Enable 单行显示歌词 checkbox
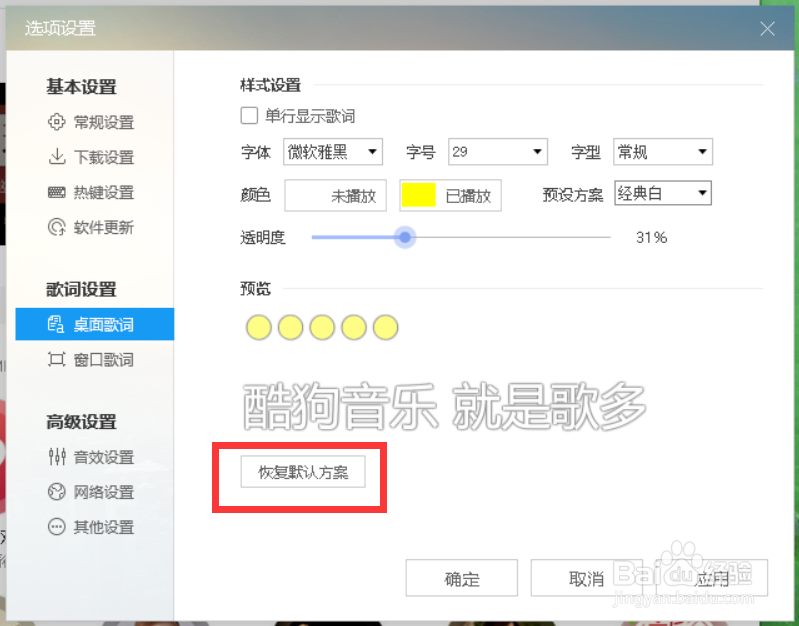 [249, 116]
